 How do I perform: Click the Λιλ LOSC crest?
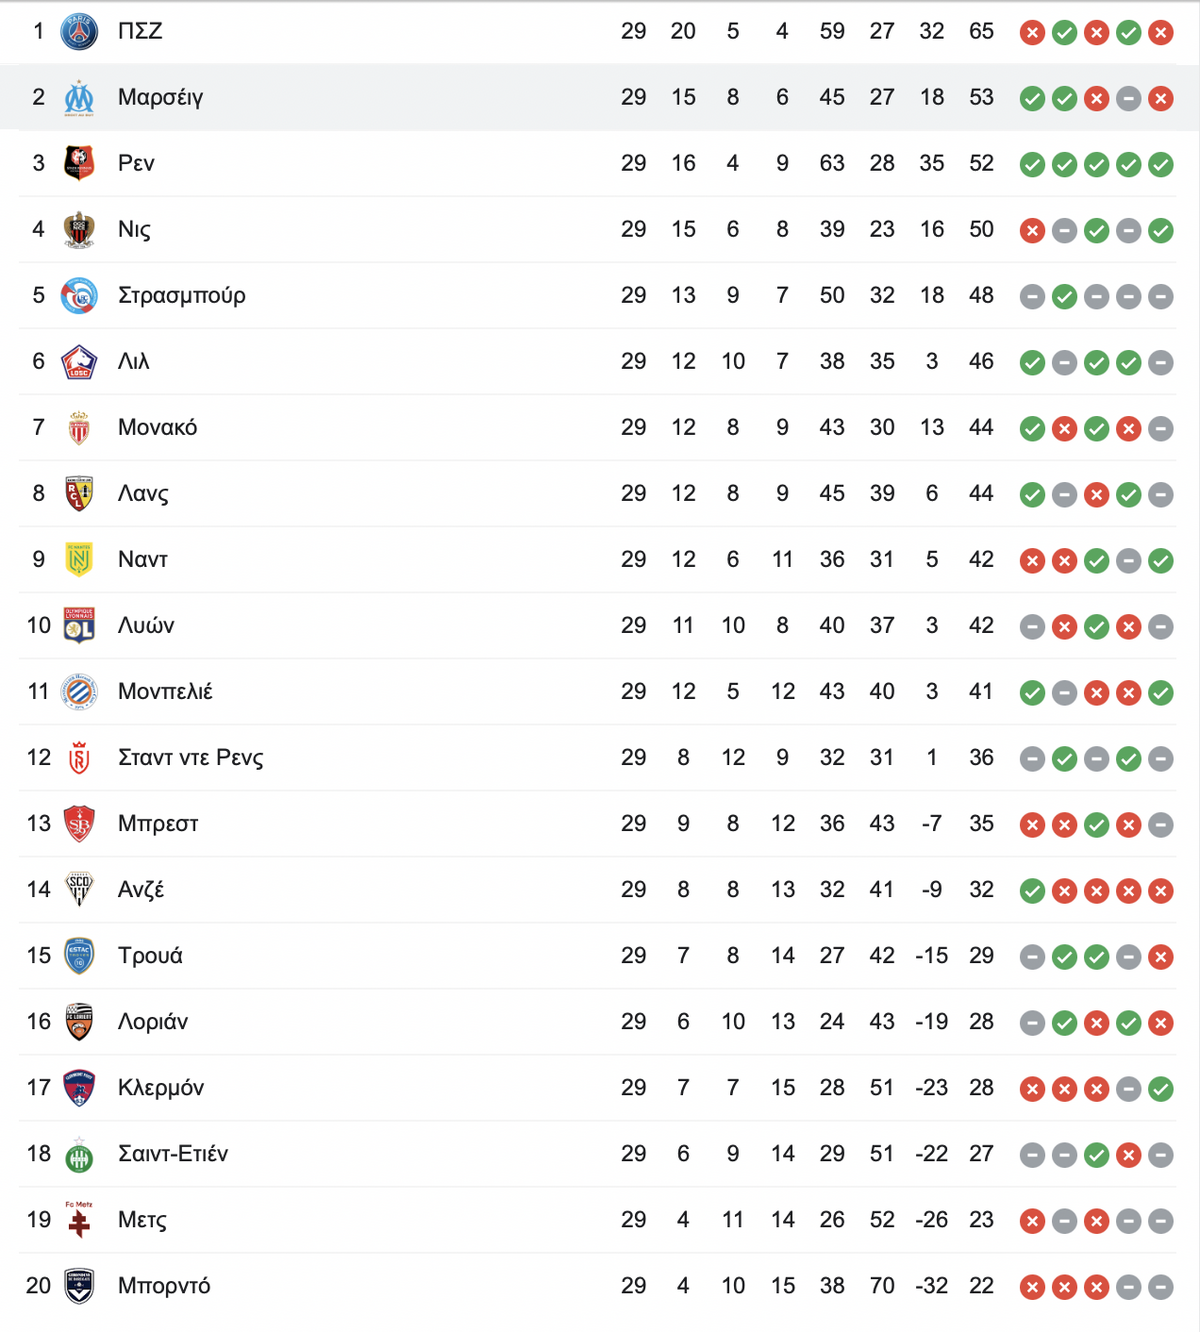click(79, 362)
